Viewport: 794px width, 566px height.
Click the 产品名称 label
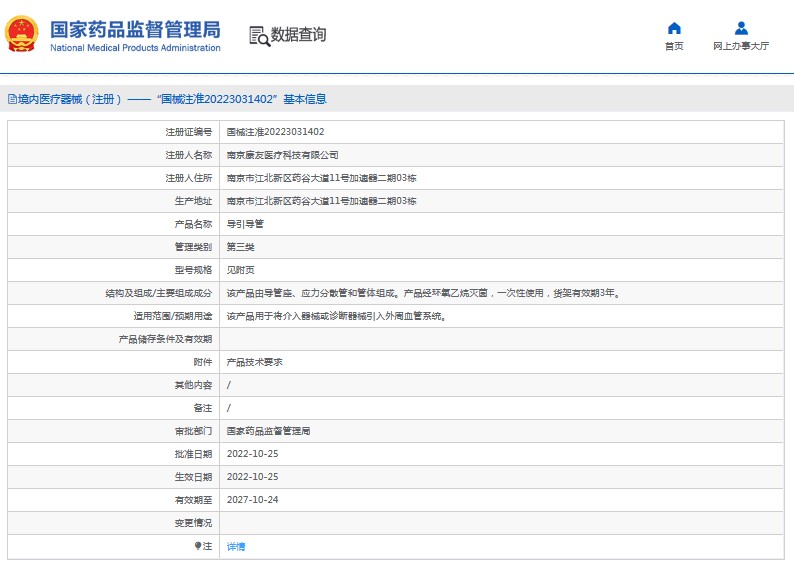[x=193, y=224]
